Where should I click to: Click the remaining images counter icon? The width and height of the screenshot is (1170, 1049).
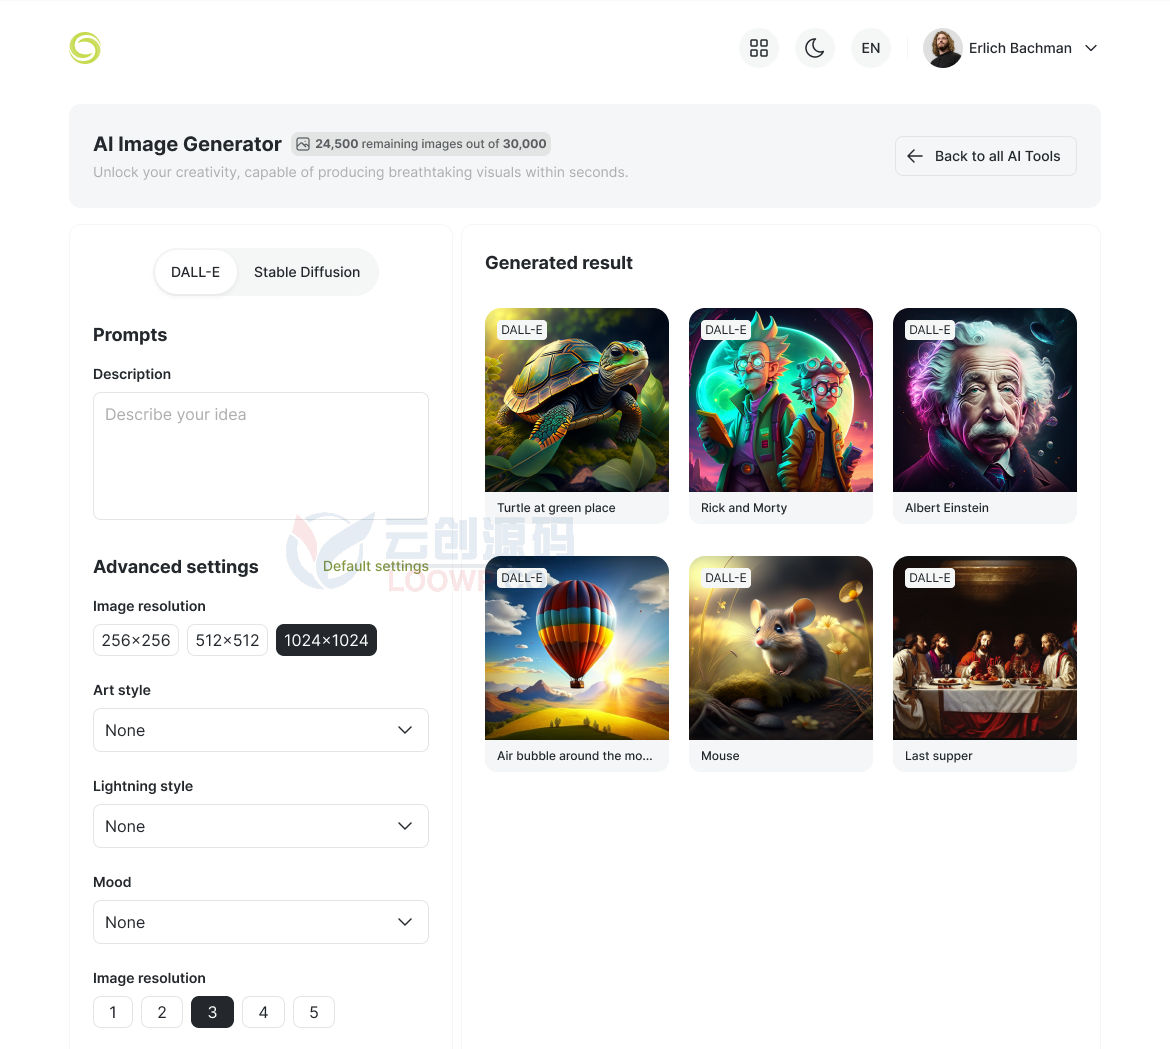tap(302, 144)
